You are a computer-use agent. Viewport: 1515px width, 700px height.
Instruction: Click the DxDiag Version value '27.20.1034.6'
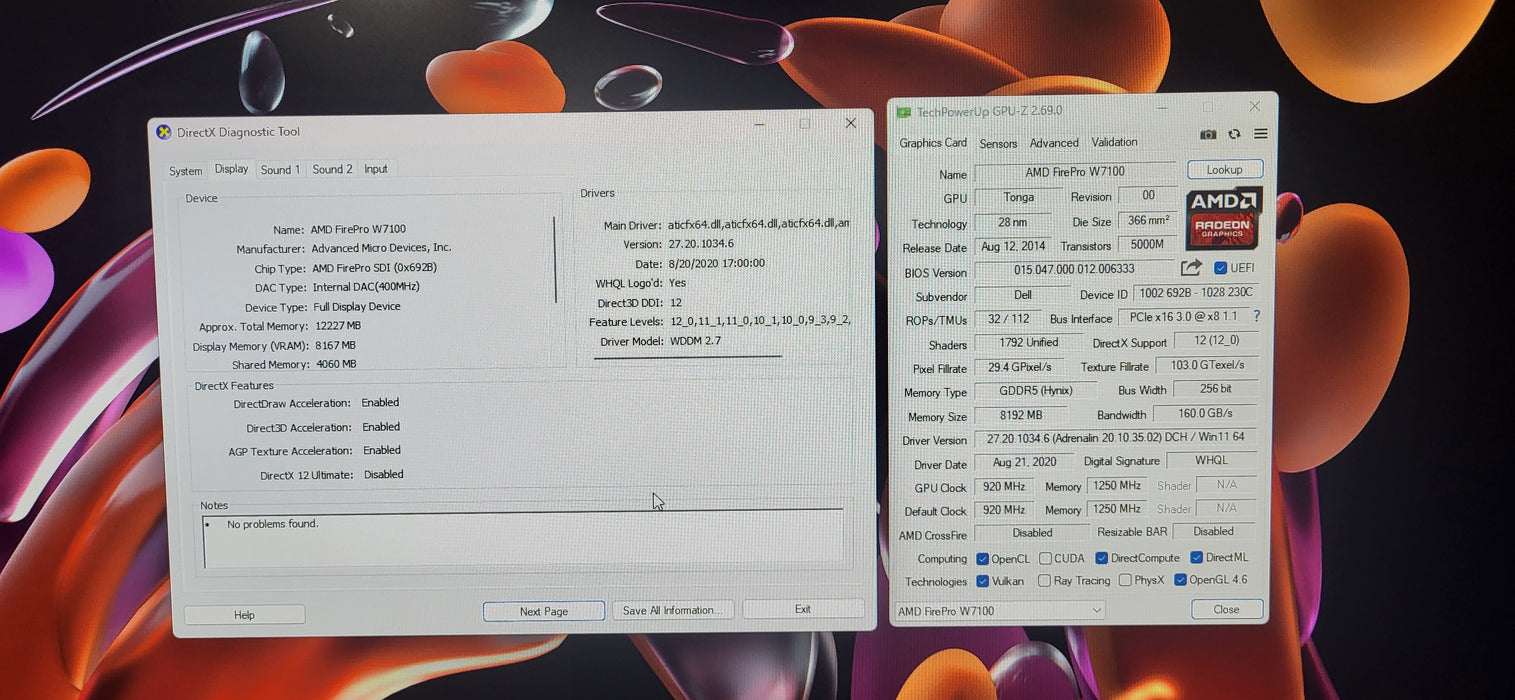tap(701, 244)
